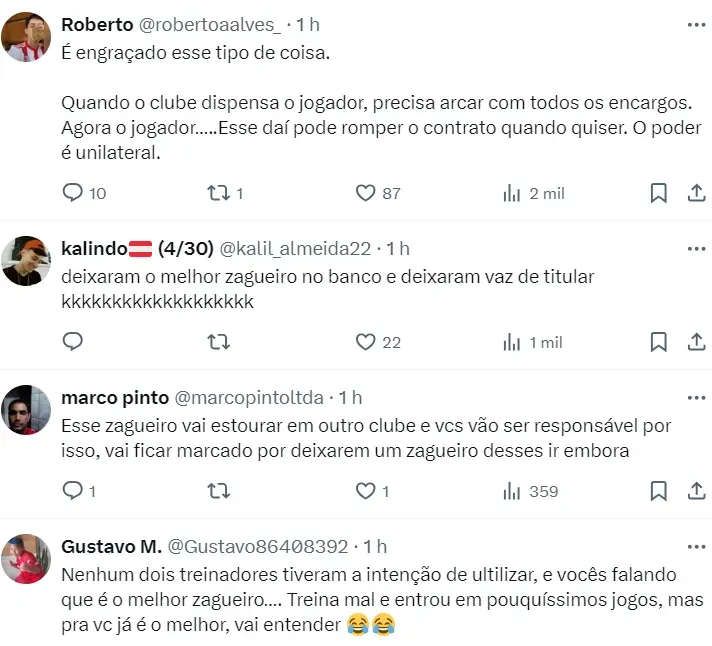View analytics on Roberto's 2 mil views
Viewport: 712px width, 646px height.
[512, 193]
